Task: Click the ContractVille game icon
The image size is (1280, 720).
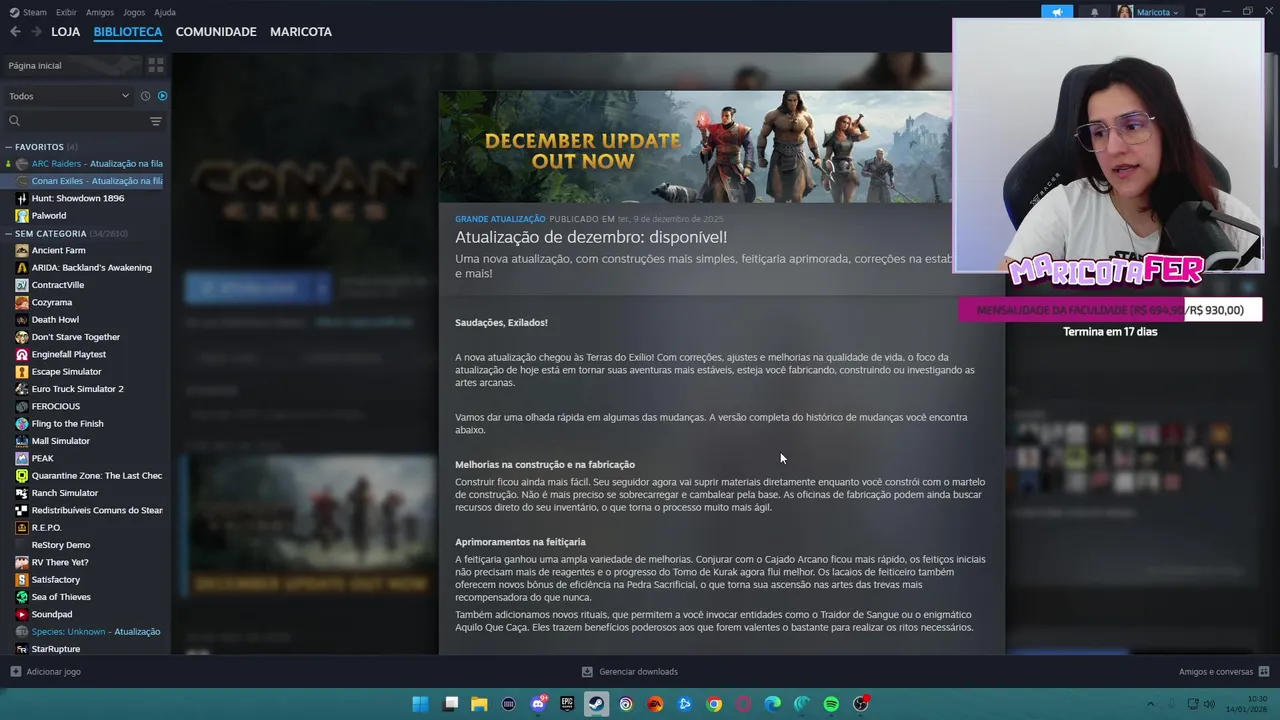Action: click(22, 285)
